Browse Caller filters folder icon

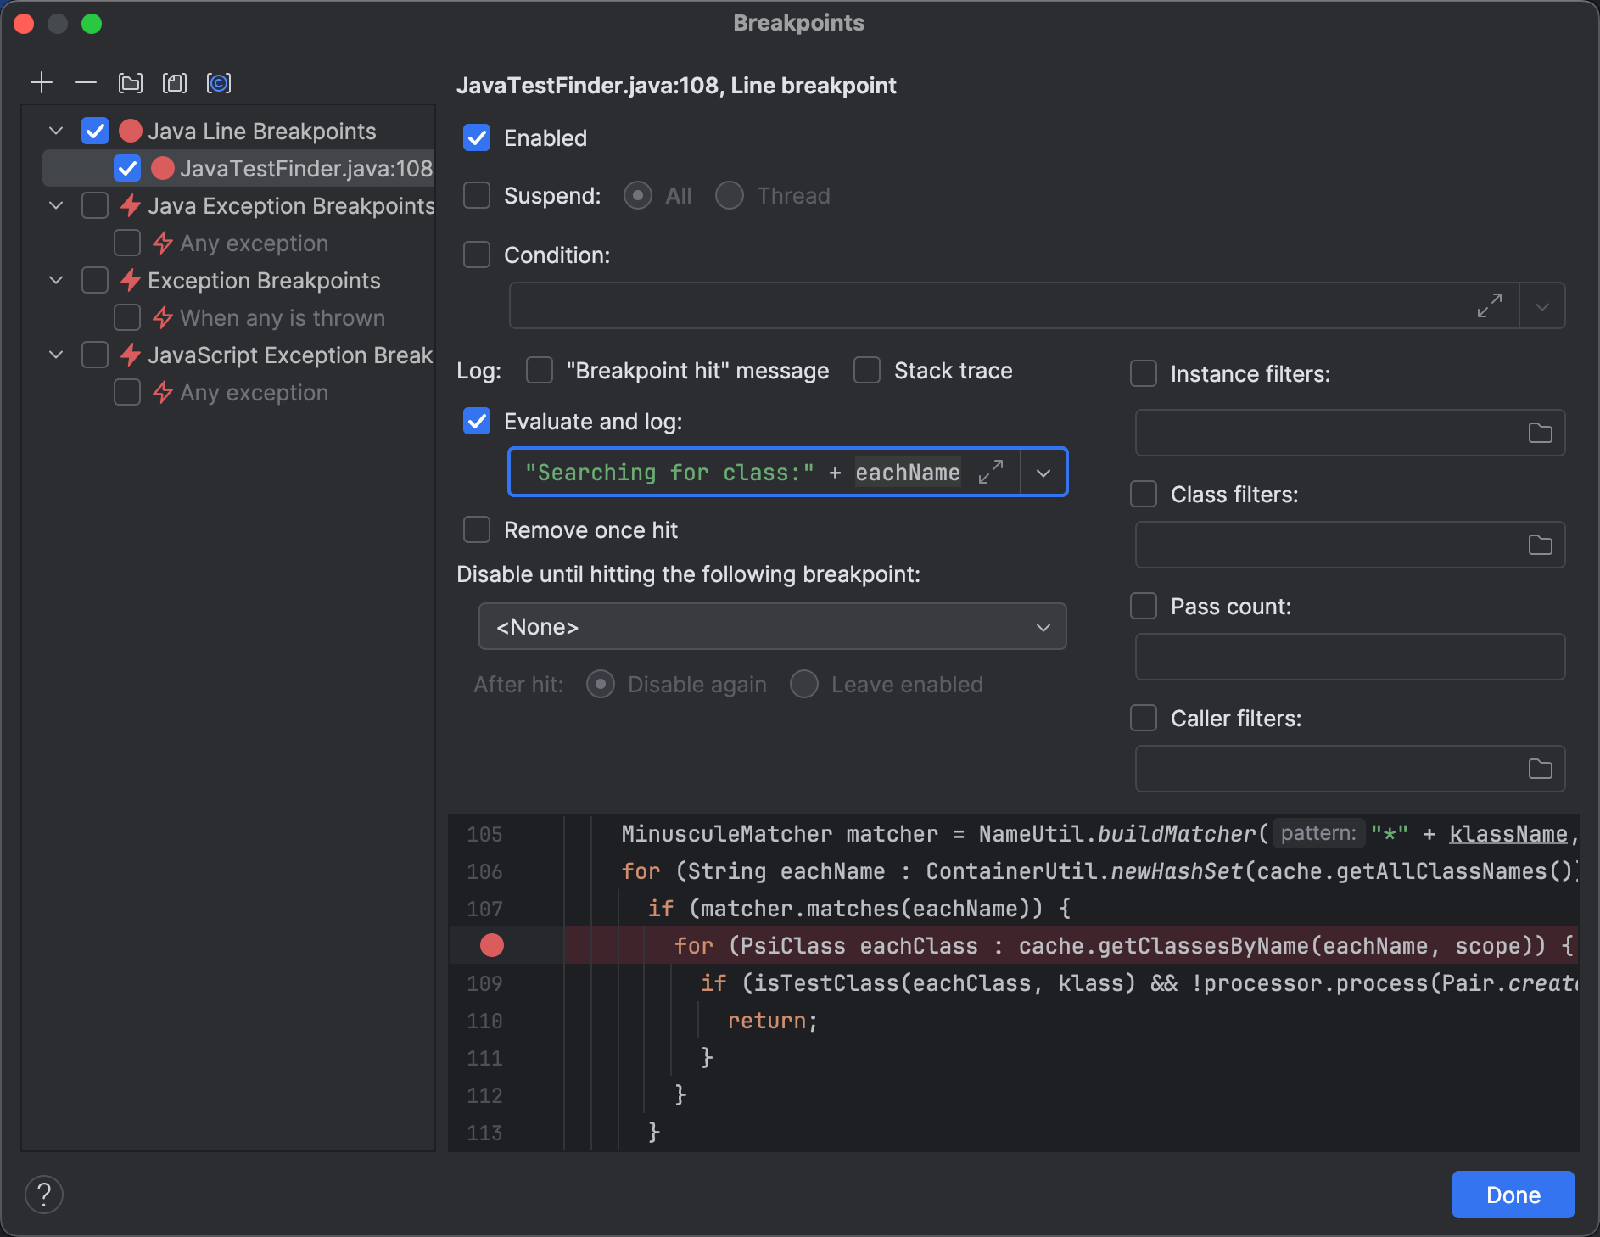[x=1540, y=769]
